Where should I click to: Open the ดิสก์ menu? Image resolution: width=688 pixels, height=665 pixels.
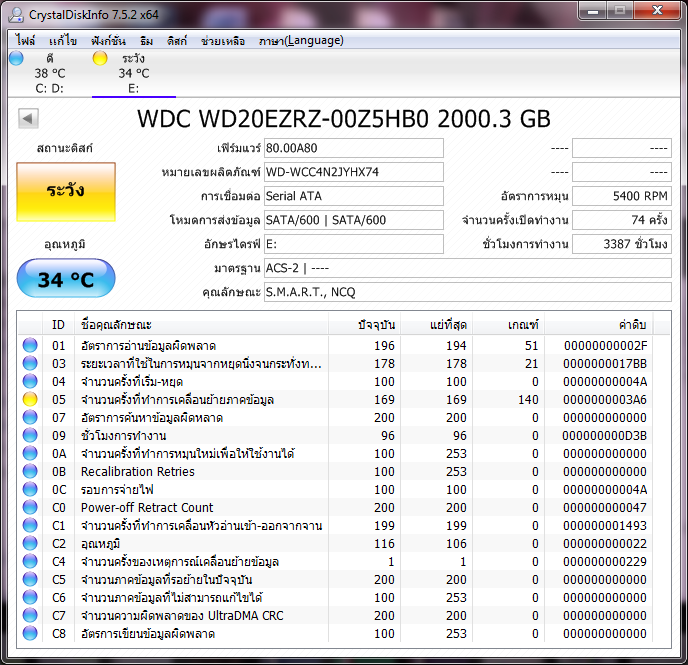point(177,41)
